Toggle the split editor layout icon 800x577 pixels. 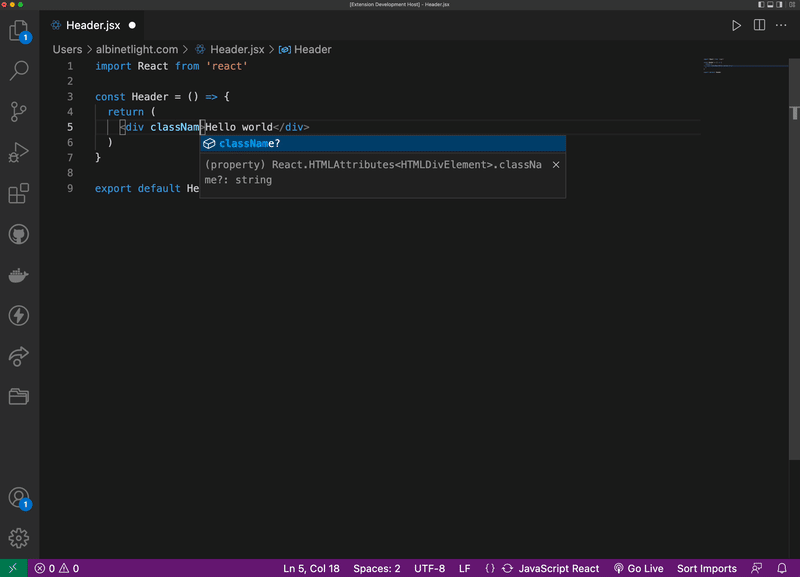[x=761, y=25]
